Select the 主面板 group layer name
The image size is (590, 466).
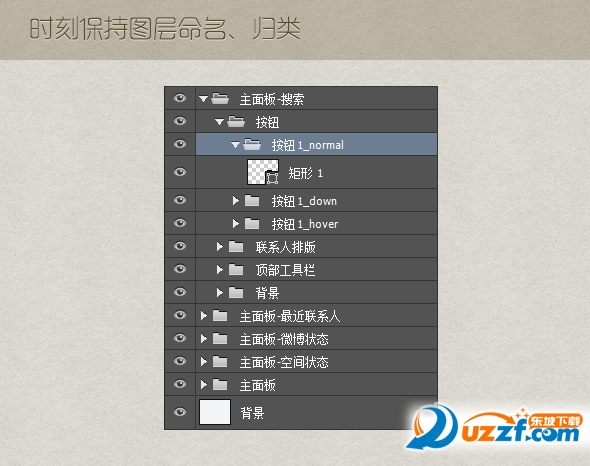click(258, 385)
